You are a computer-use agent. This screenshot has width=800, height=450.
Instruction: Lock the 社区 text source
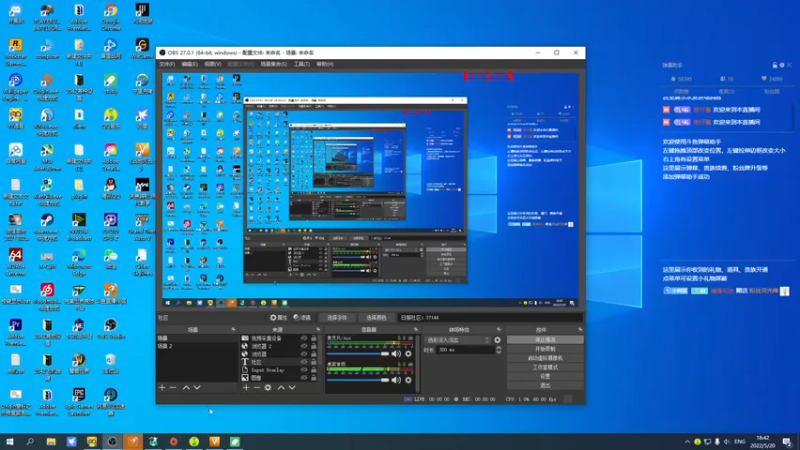tap(314, 362)
